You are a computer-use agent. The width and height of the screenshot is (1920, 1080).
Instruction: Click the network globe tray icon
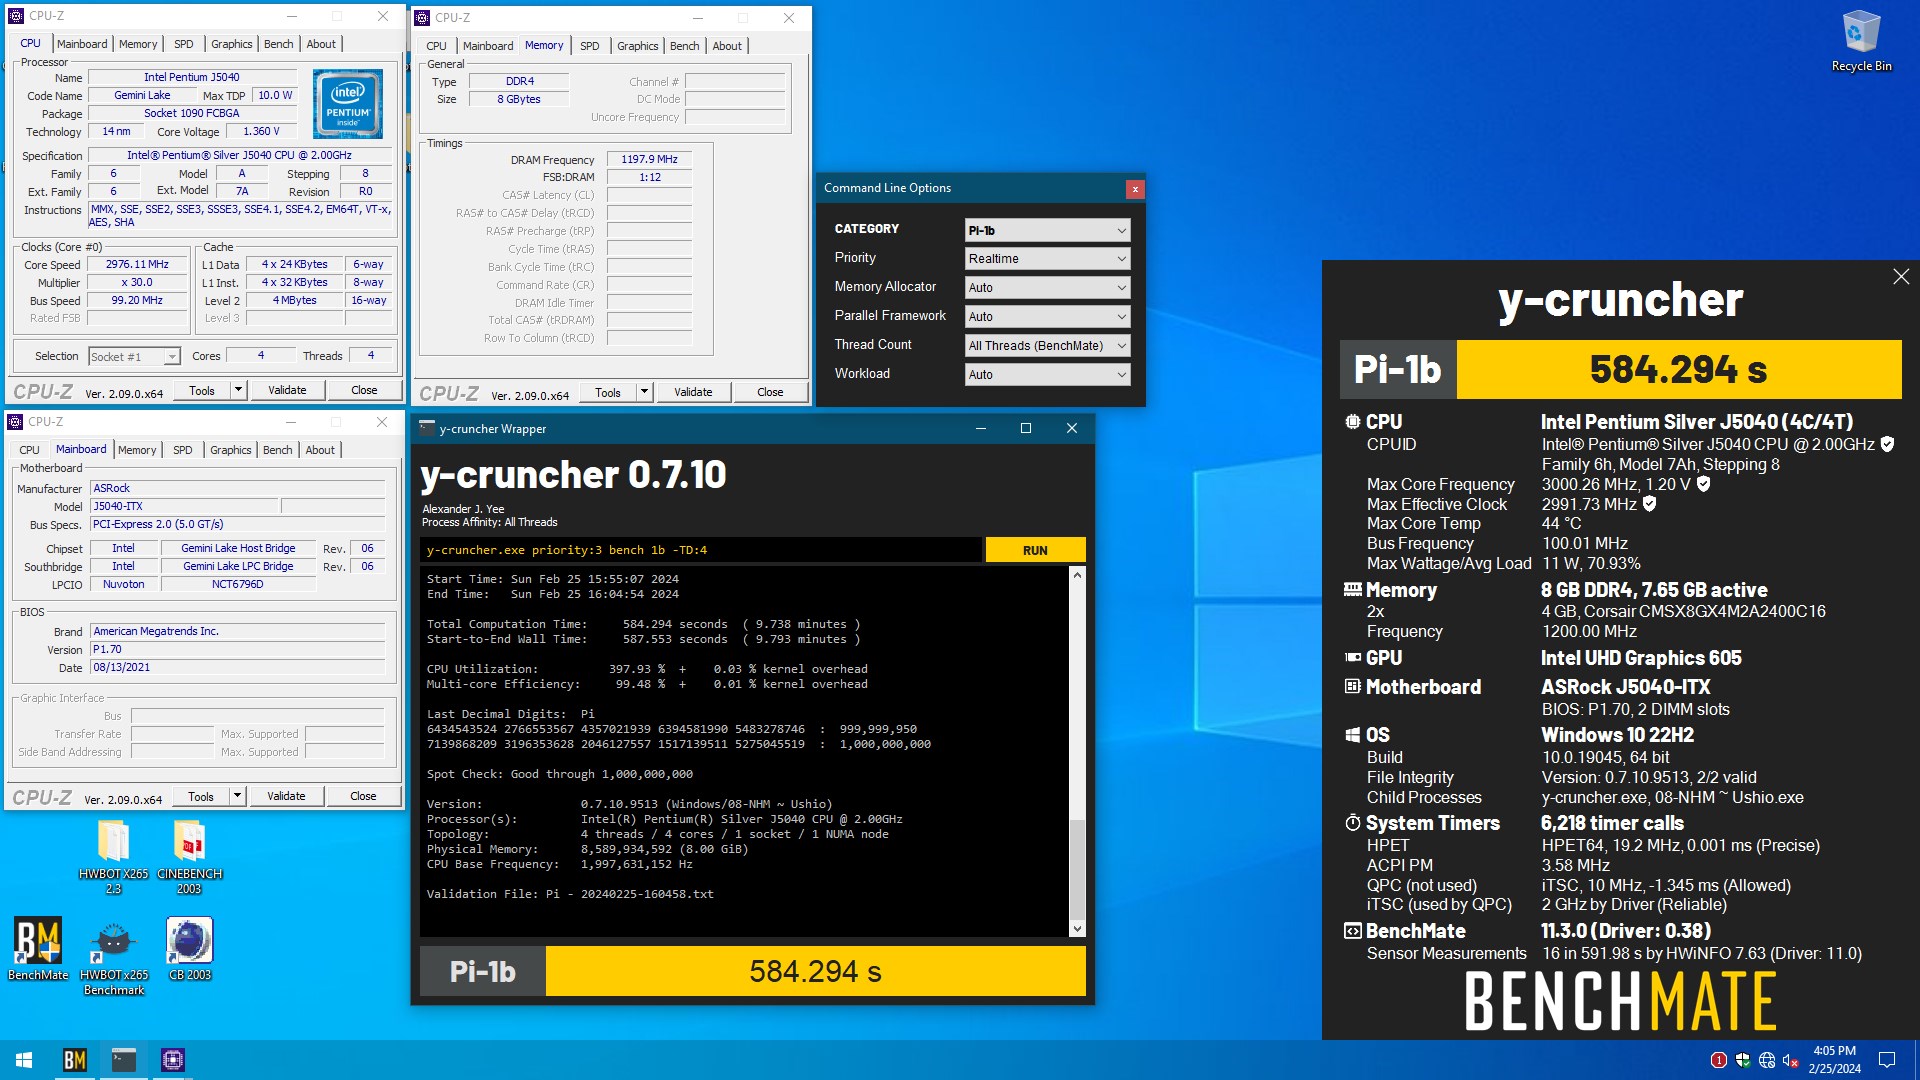(x=1766, y=1060)
